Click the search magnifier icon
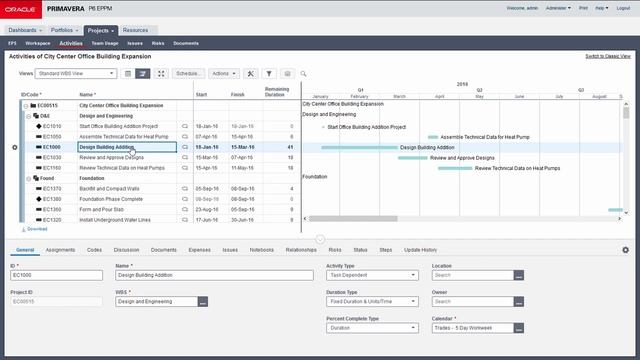Viewport: 640px width, 360px height. tap(303, 74)
